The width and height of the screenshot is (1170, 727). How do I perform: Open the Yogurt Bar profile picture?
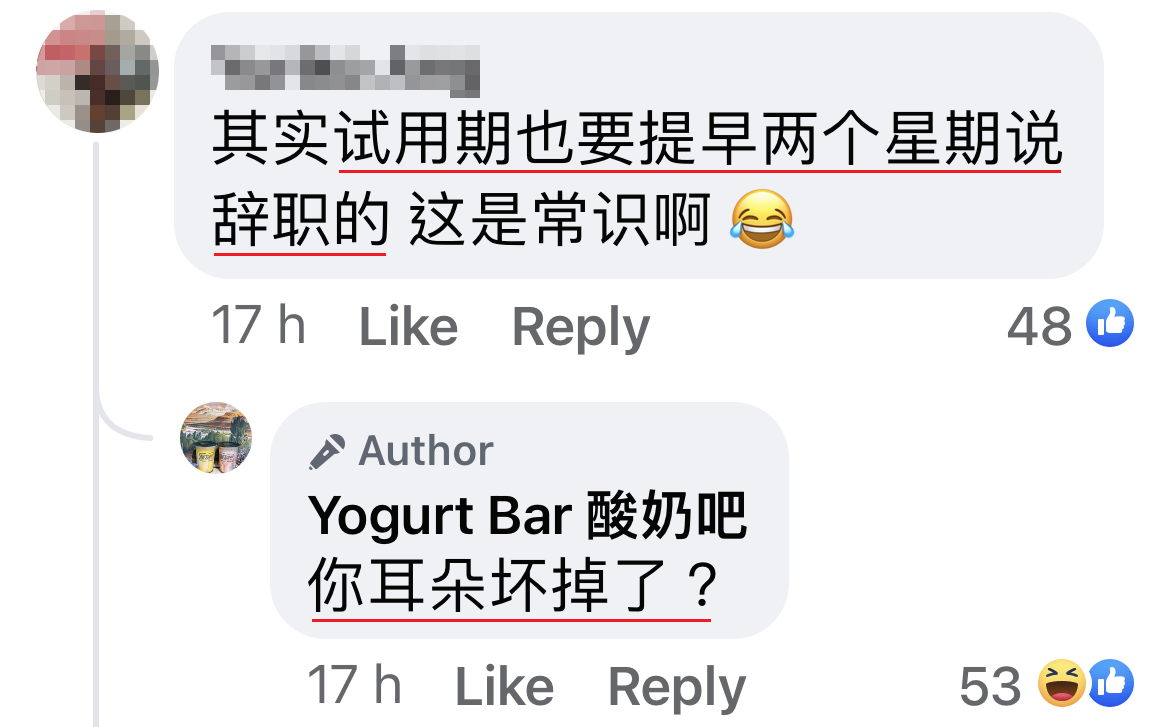pos(216,438)
